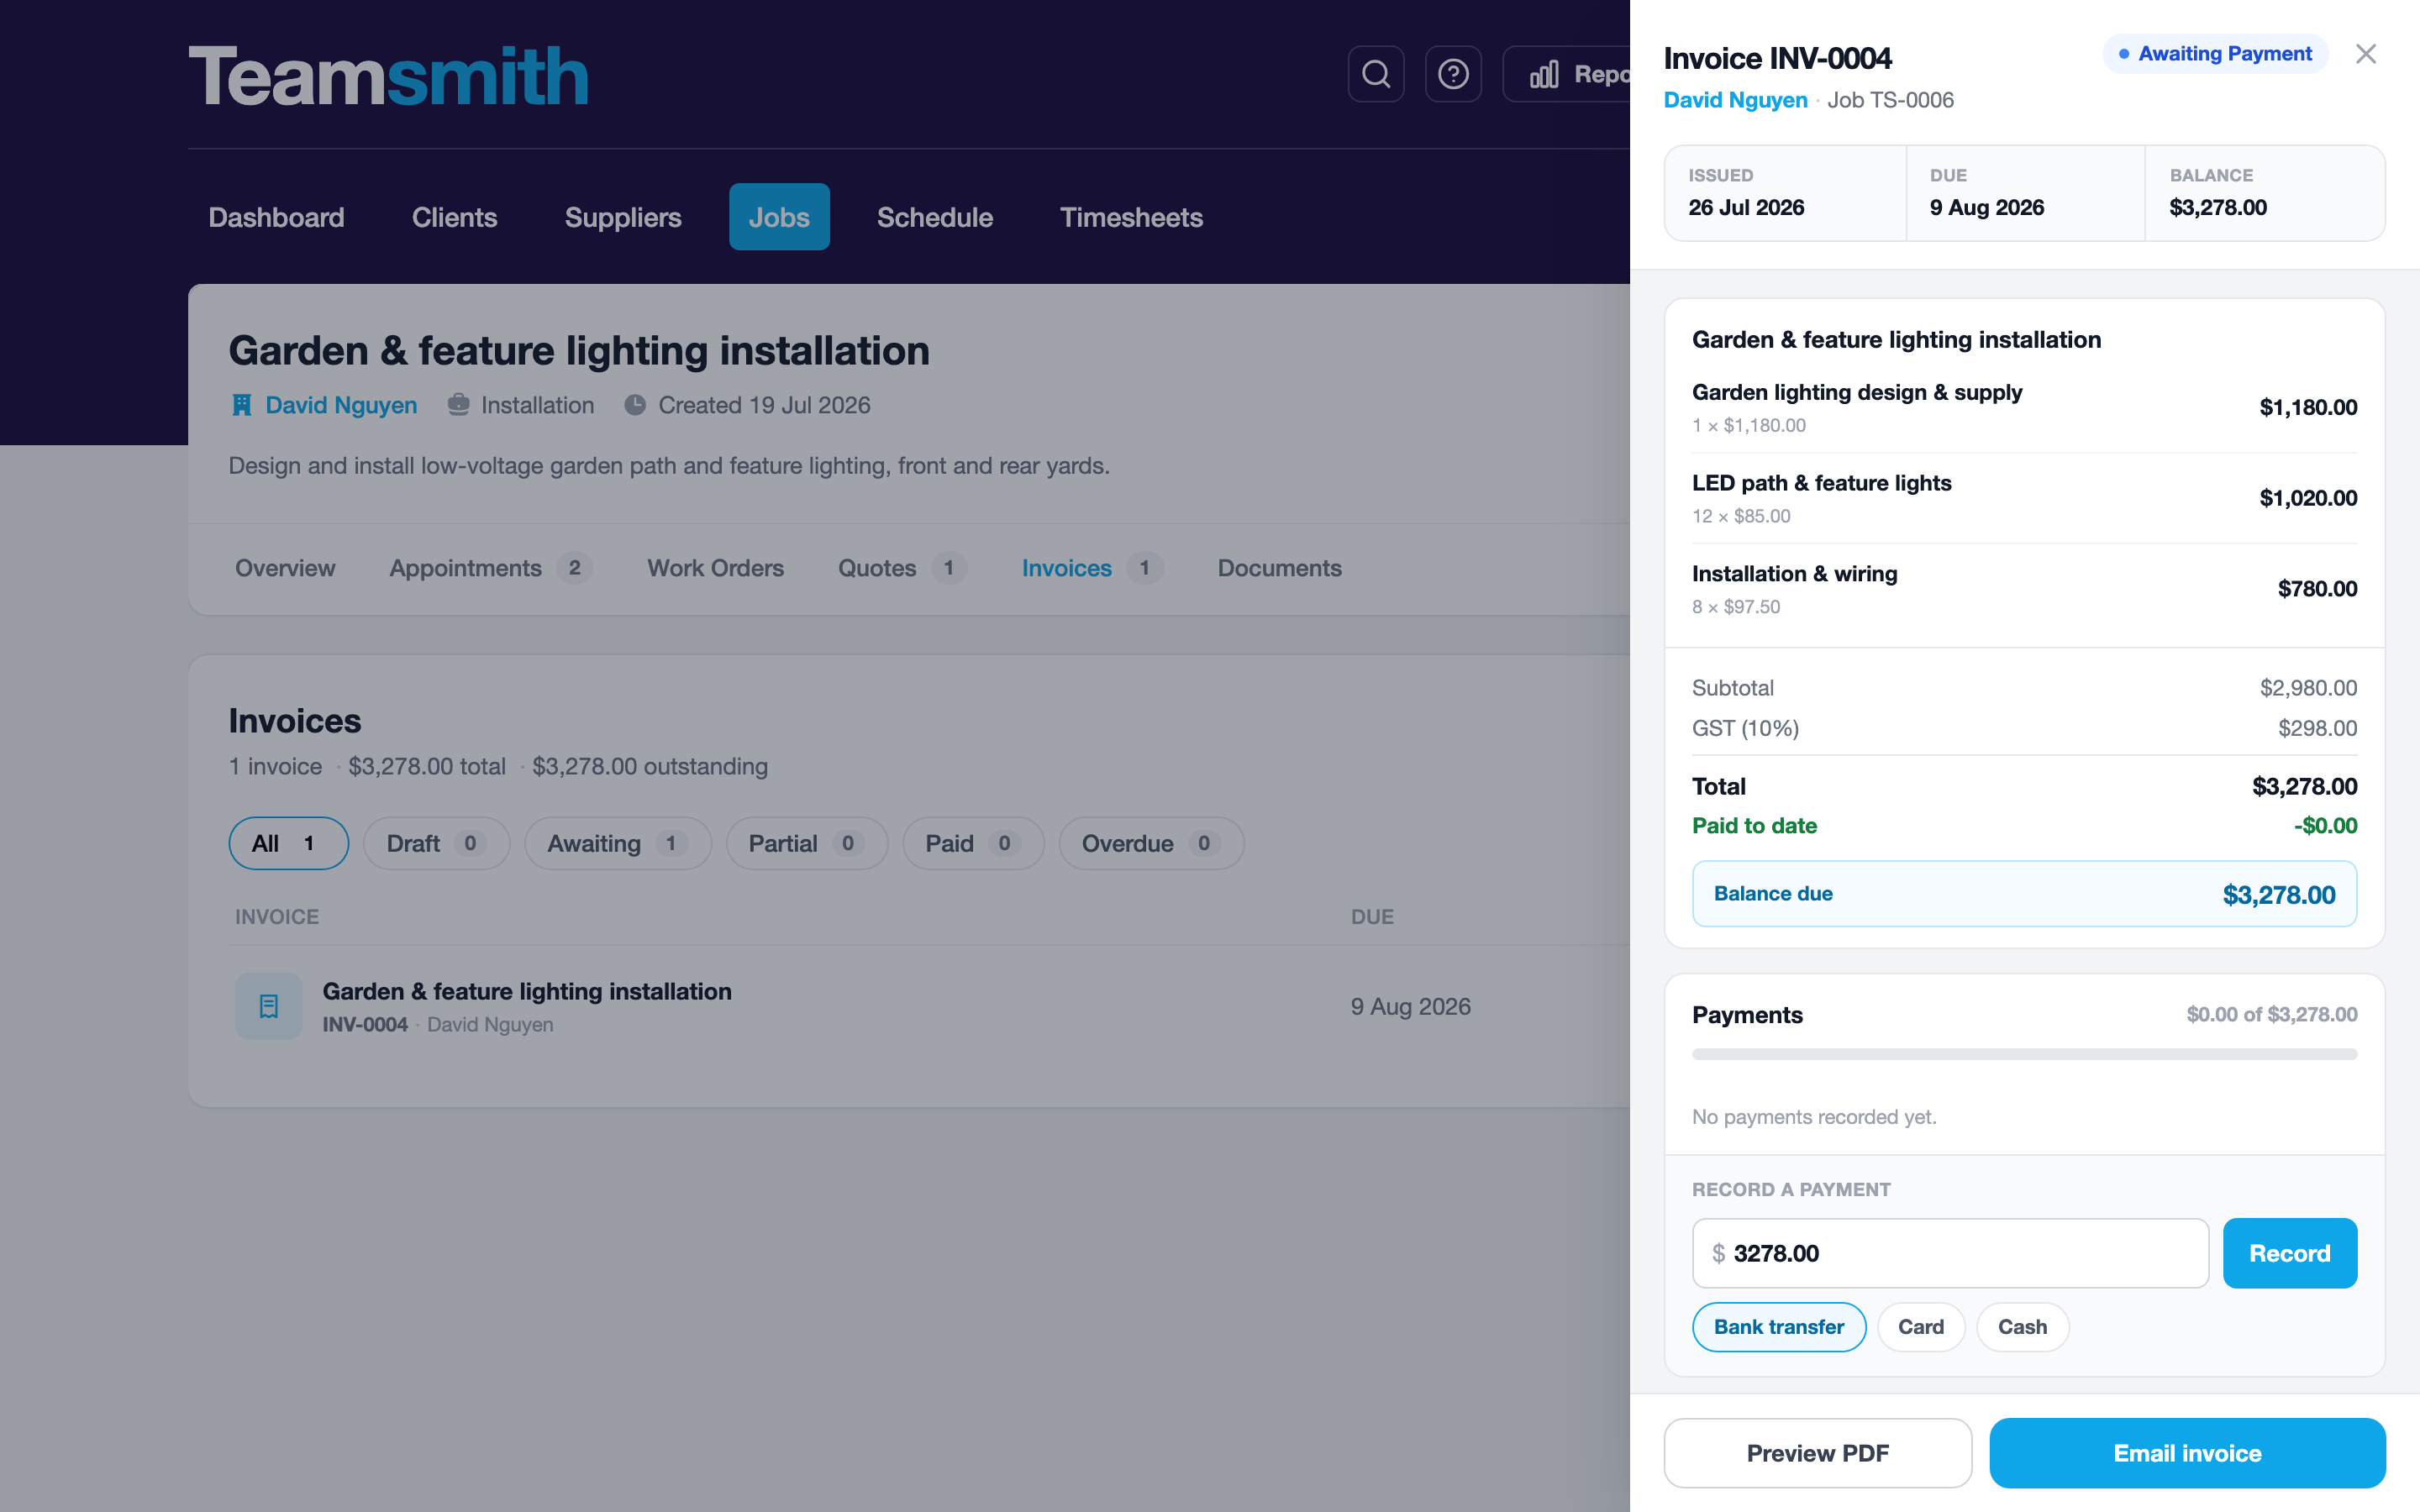The image size is (2420, 1512).
Task: Open the Schedule nav item
Action: tap(934, 217)
